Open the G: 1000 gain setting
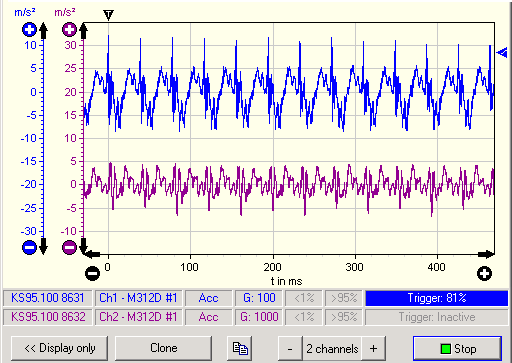Screen dimensions: 512x363 pos(259,317)
